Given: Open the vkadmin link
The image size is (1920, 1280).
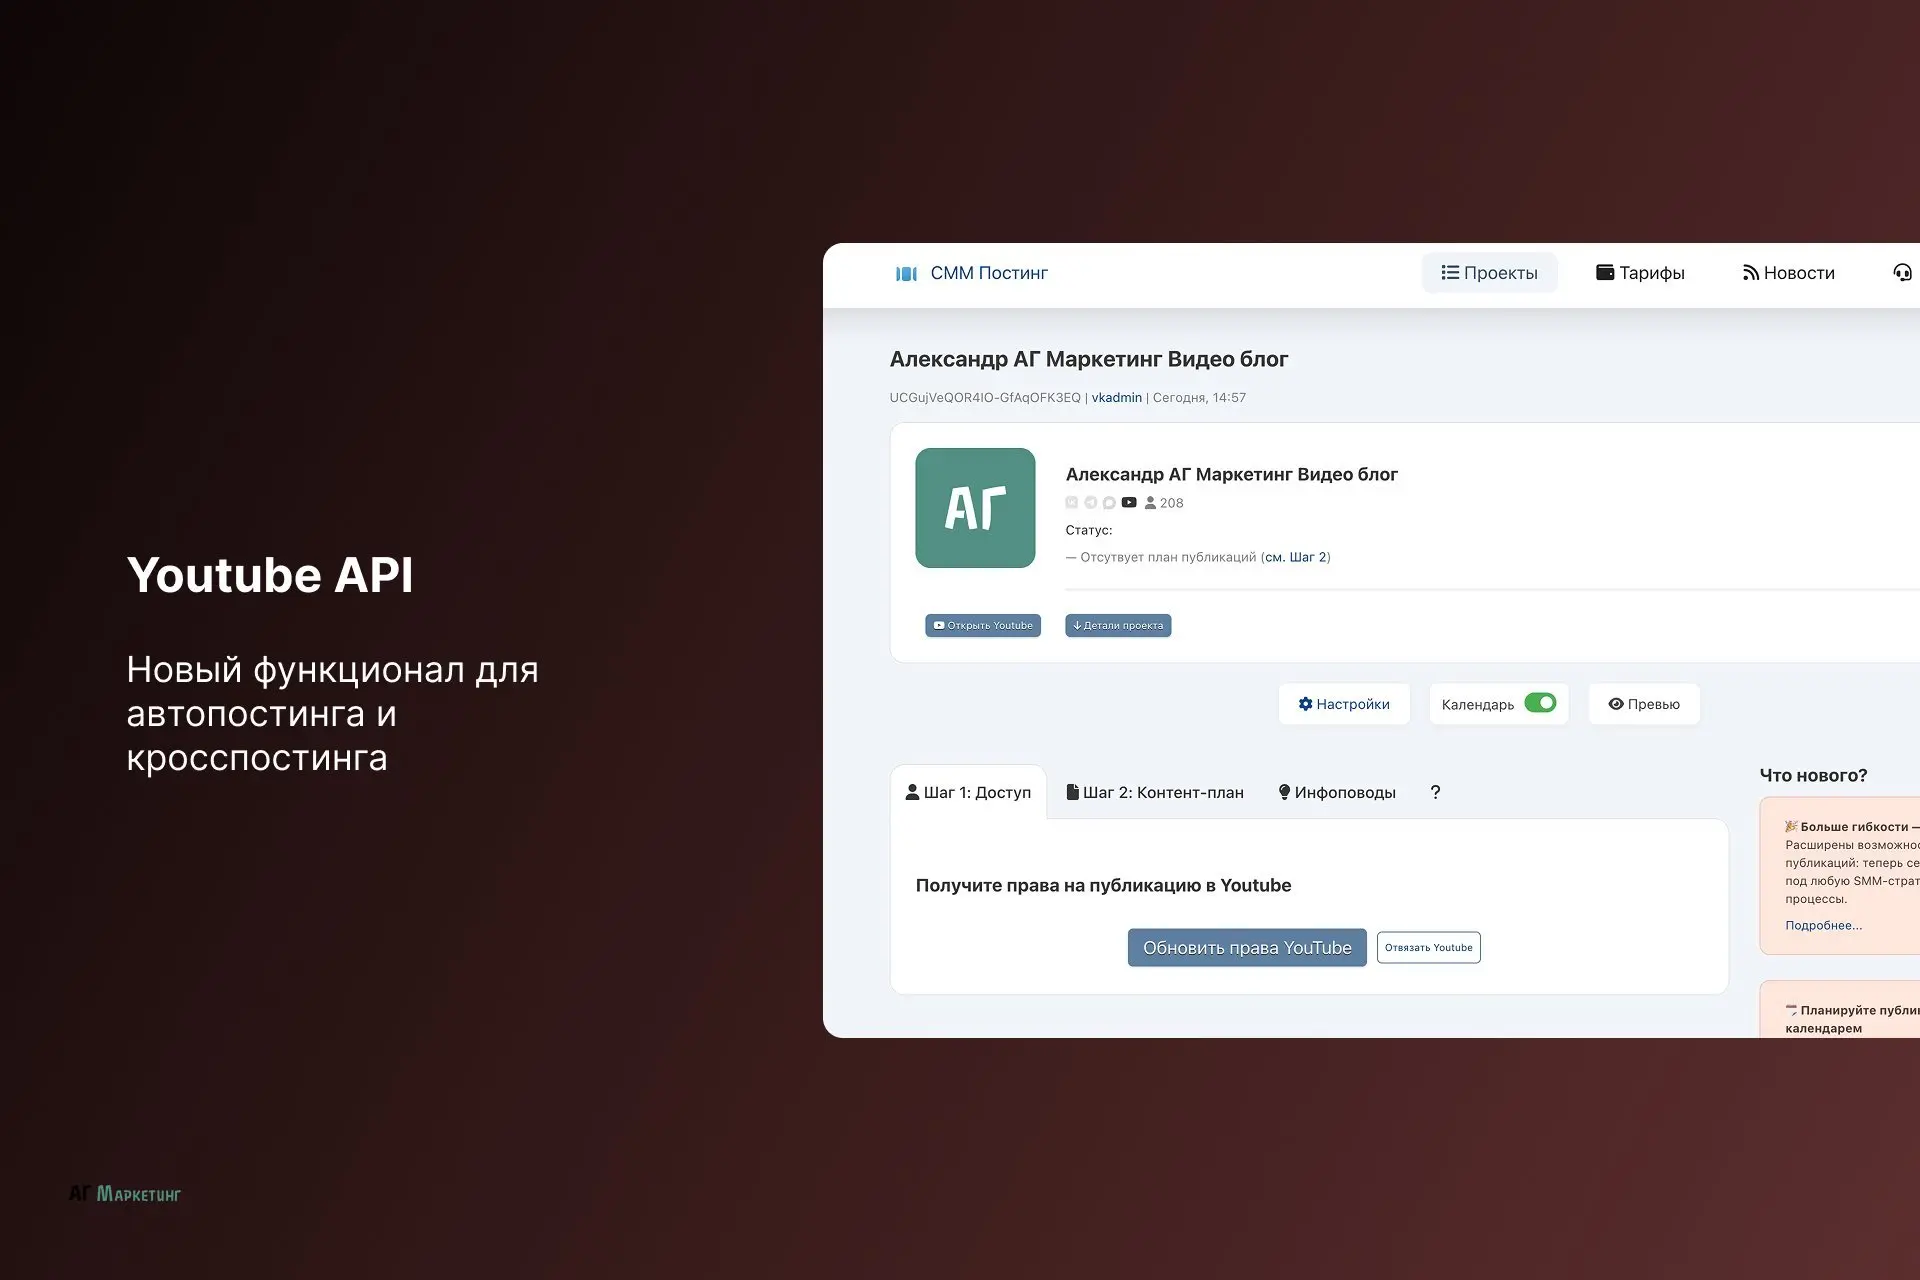Looking at the screenshot, I should pyautogui.click(x=1116, y=398).
